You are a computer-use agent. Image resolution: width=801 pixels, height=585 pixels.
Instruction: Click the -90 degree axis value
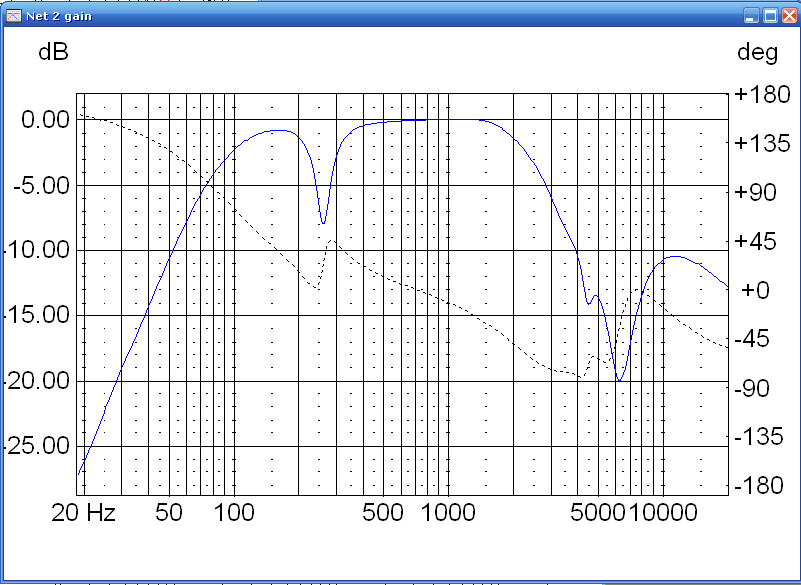pyautogui.click(x=751, y=389)
